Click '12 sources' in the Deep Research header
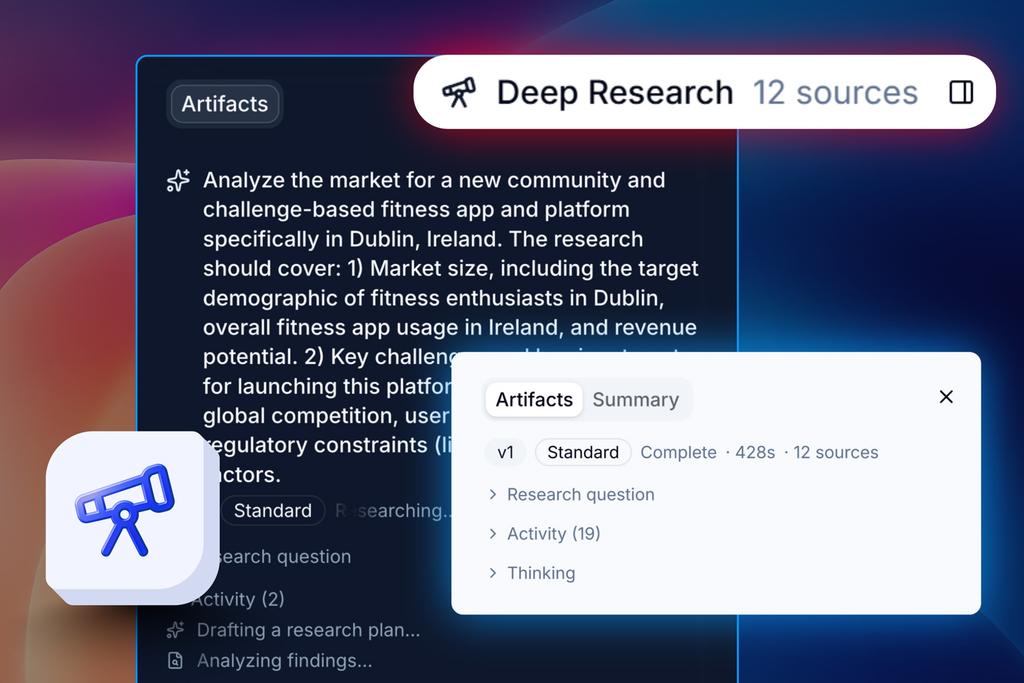Viewport: 1024px width, 683px height. pos(835,93)
